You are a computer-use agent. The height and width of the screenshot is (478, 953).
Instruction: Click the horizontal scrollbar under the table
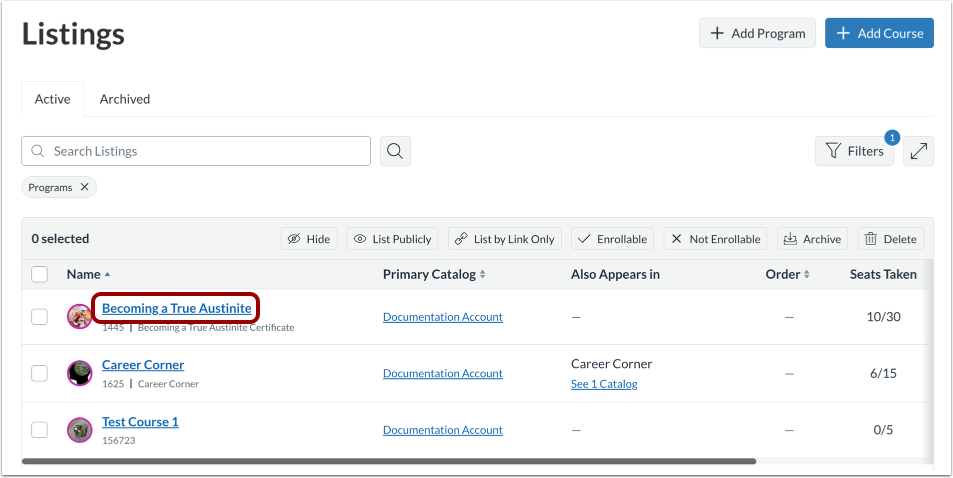[x=389, y=462]
